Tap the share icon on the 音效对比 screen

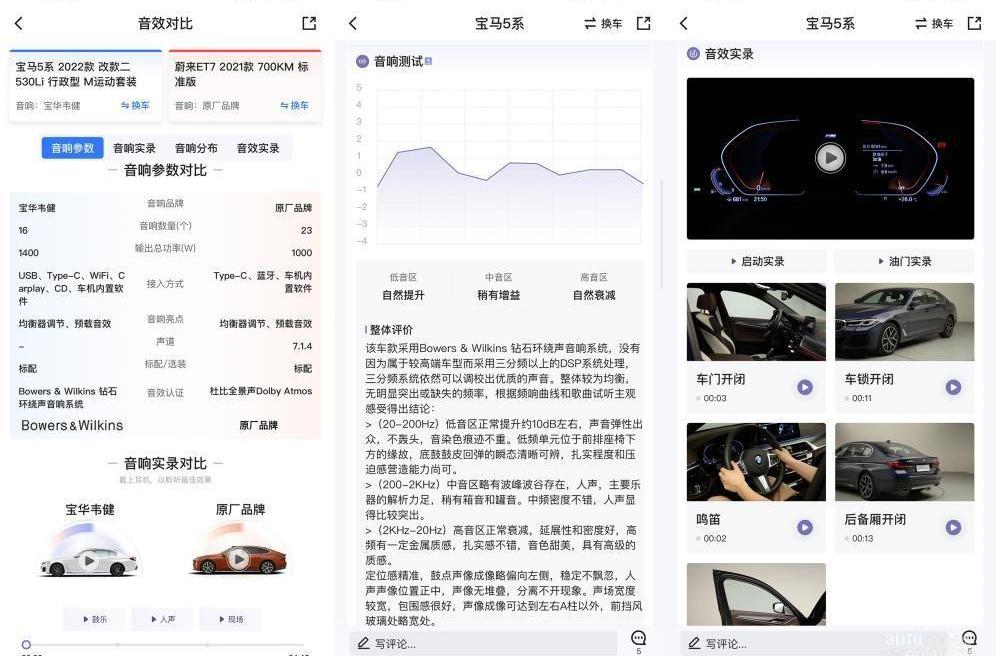[309, 22]
